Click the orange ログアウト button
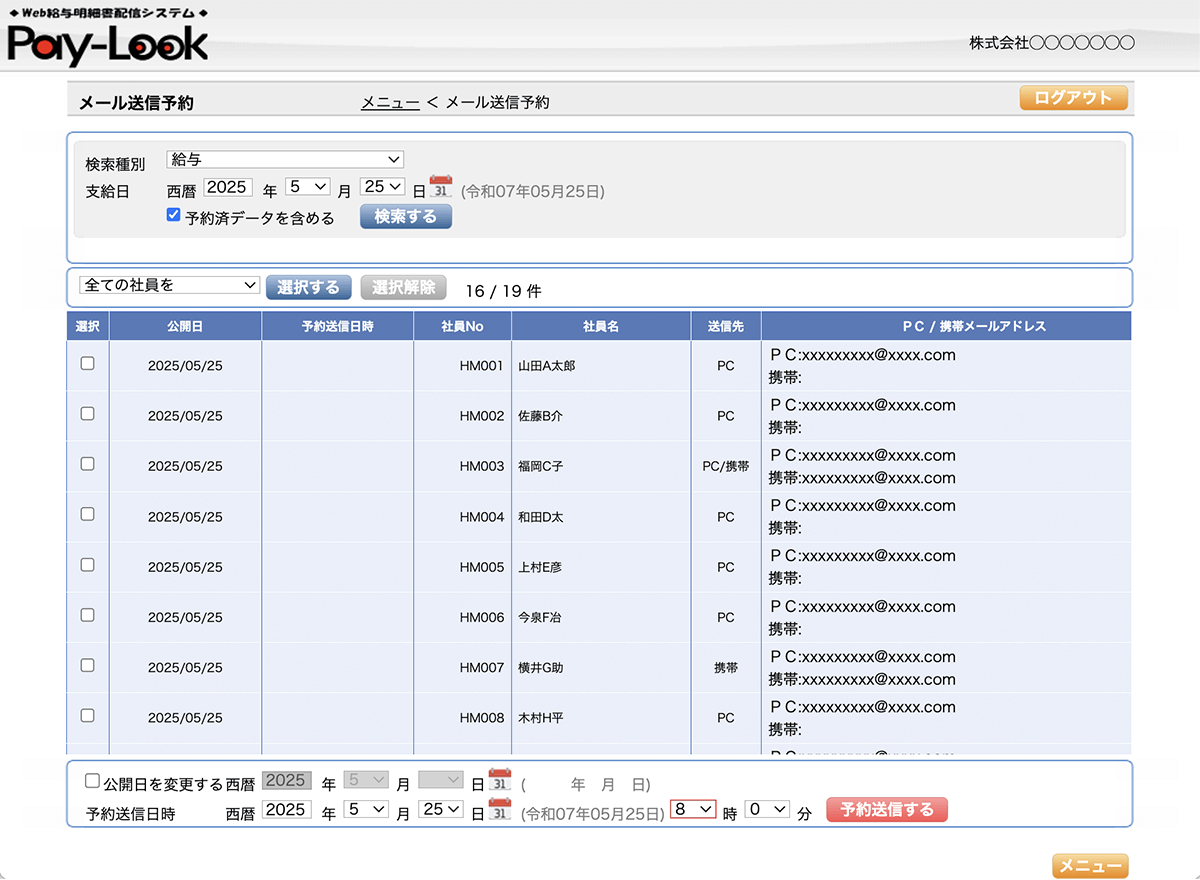This screenshot has width=1200, height=880. [1073, 98]
